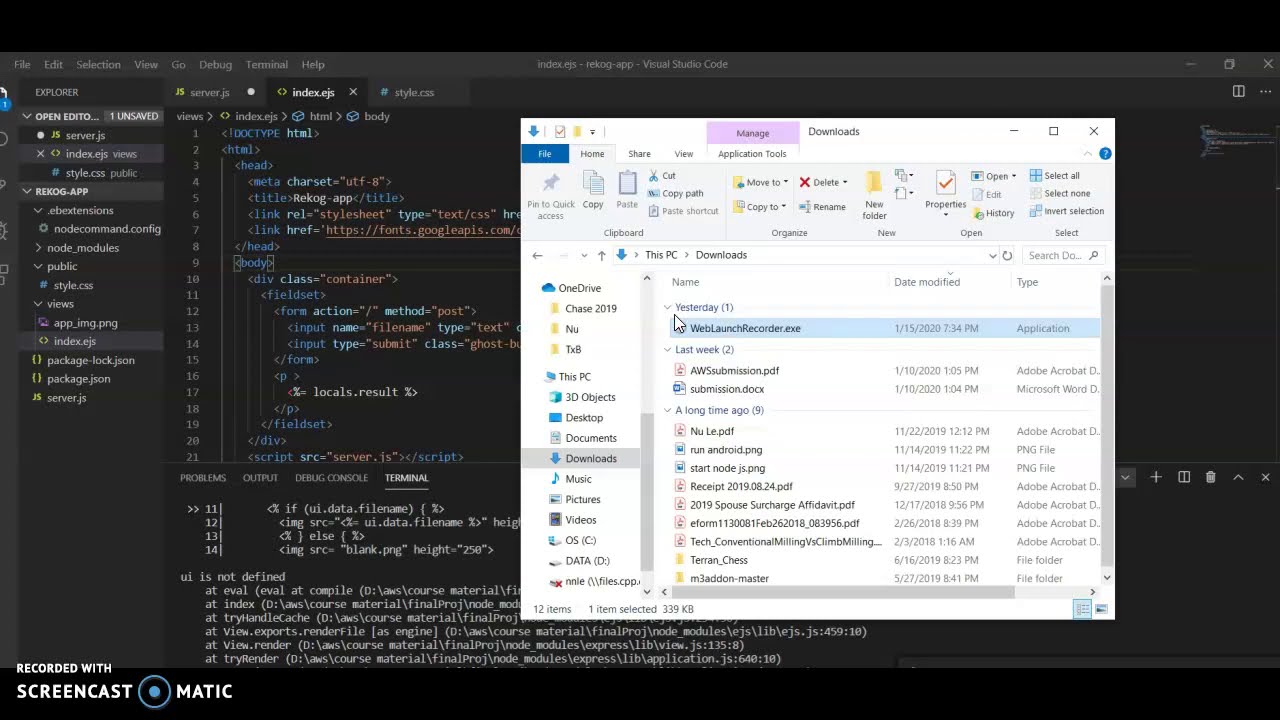Image resolution: width=1280 pixels, height=720 pixels.
Task: Click the New folder icon
Action: click(x=874, y=183)
